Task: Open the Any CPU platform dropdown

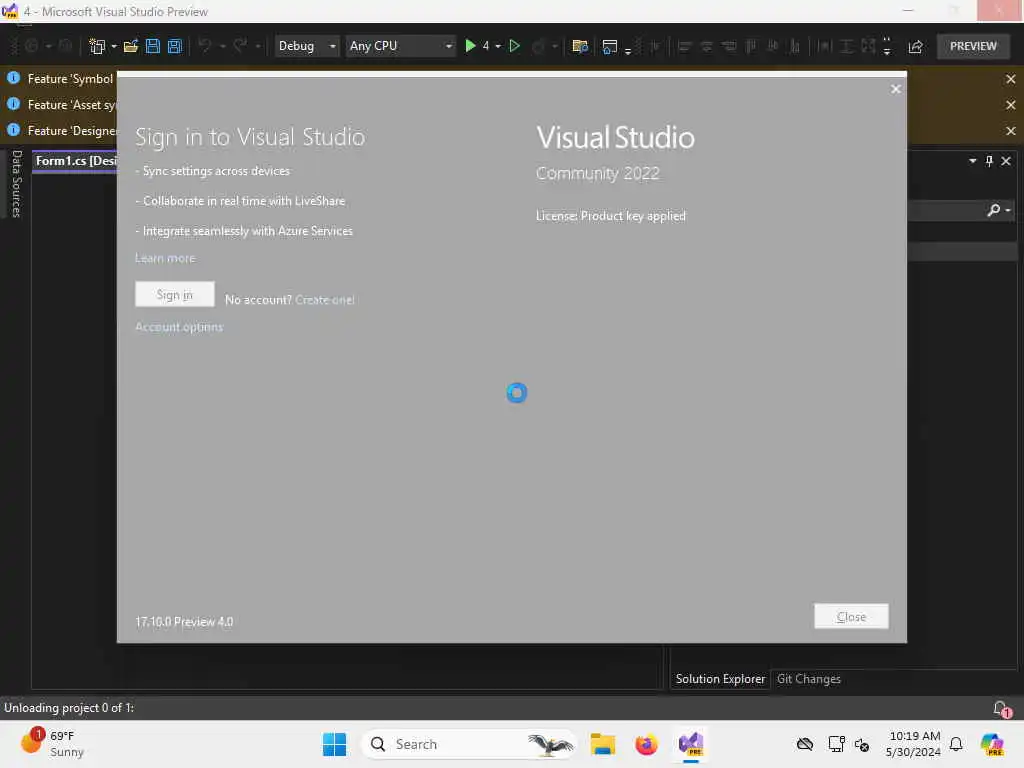Action: click(400, 46)
